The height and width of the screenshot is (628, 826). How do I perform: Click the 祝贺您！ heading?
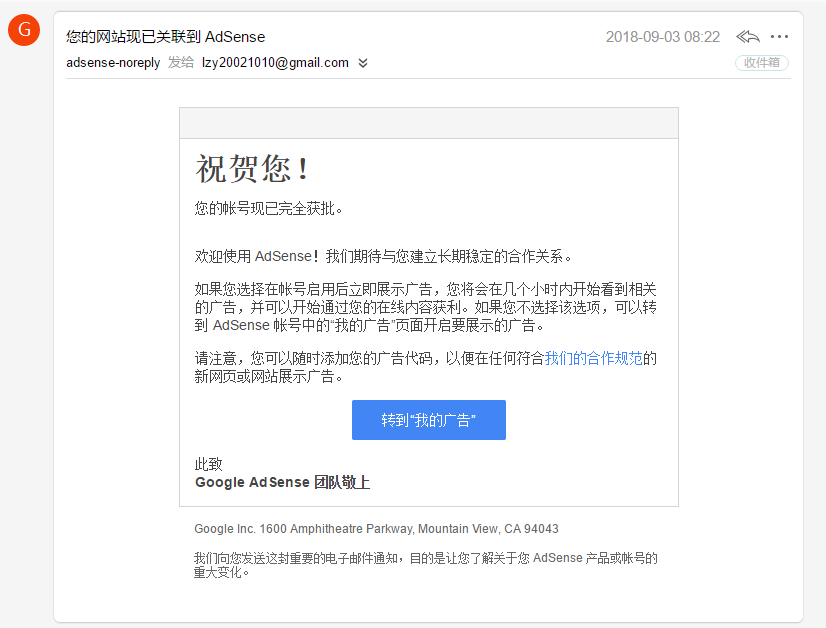point(252,169)
